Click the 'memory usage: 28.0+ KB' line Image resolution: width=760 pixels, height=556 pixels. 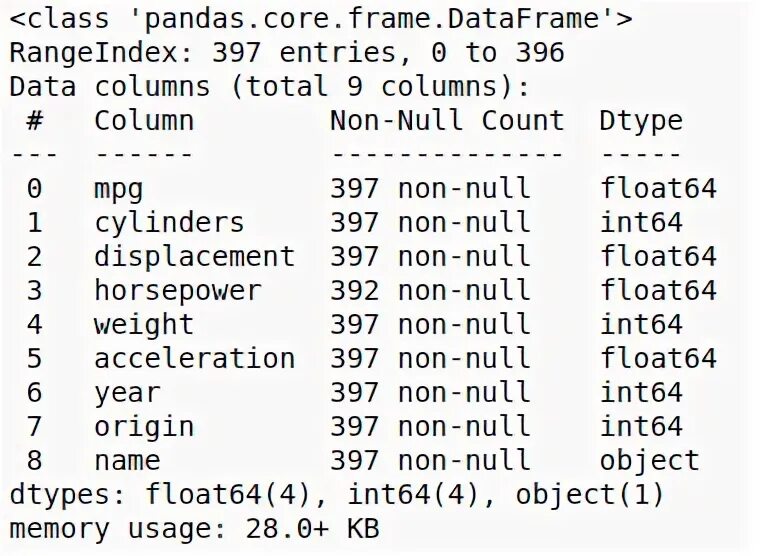(x=194, y=528)
